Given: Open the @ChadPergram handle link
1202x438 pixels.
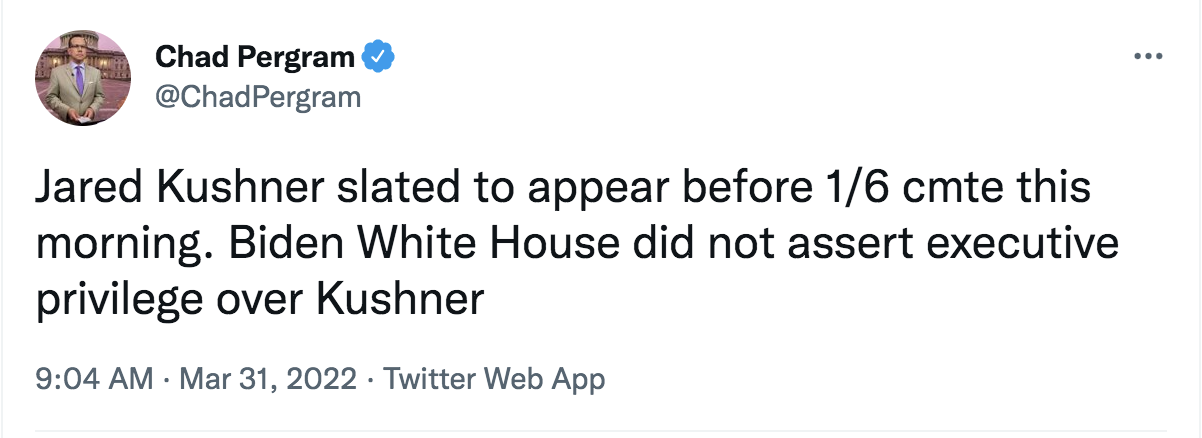Looking at the screenshot, I should tap(257, 98).
